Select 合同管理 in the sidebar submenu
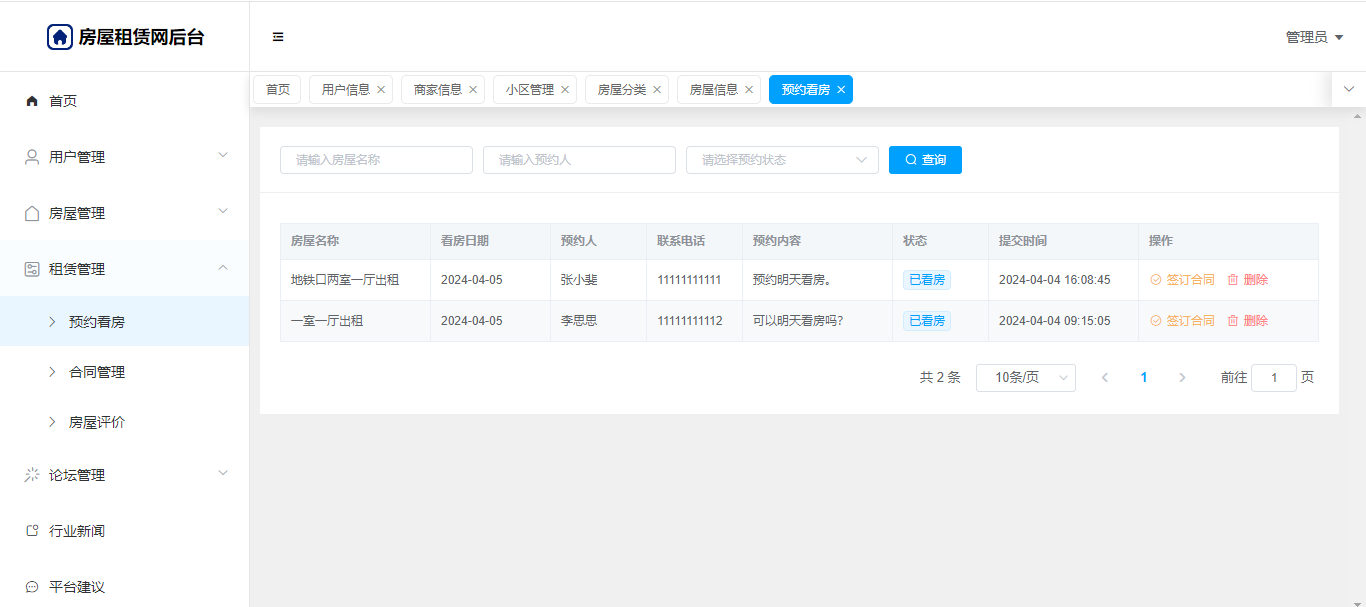 [x=96, y=372]
